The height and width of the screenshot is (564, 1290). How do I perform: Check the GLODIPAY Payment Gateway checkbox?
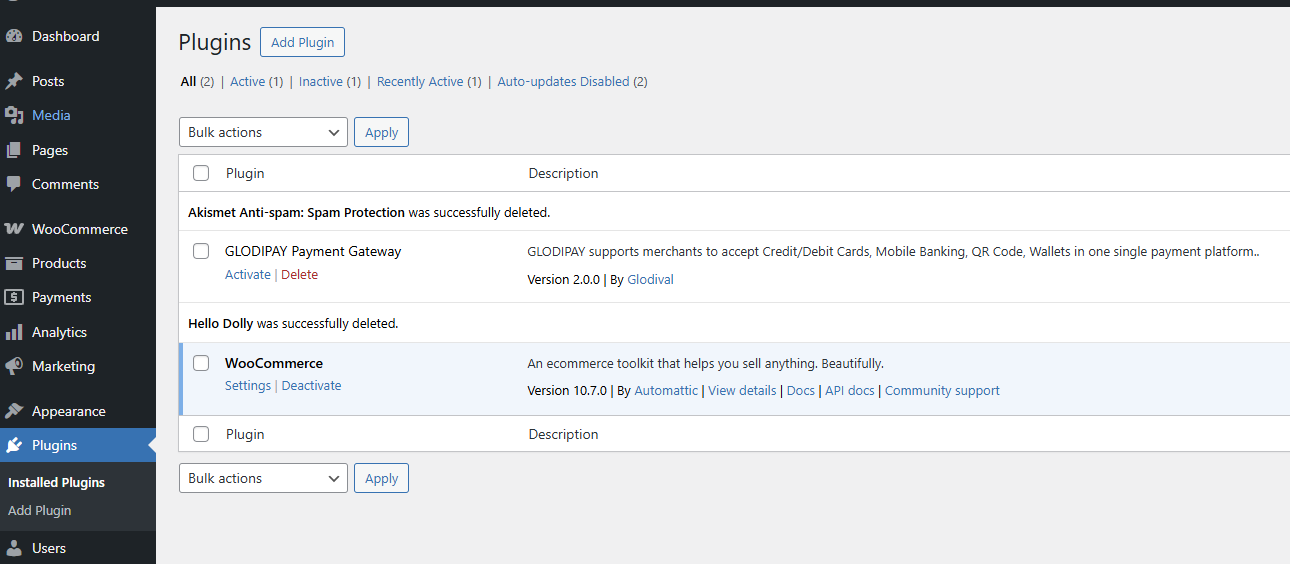[201, 251]
